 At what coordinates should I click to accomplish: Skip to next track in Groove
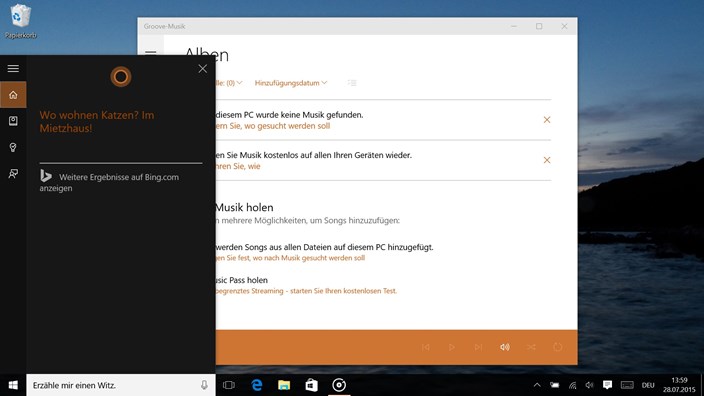point(478,347)
